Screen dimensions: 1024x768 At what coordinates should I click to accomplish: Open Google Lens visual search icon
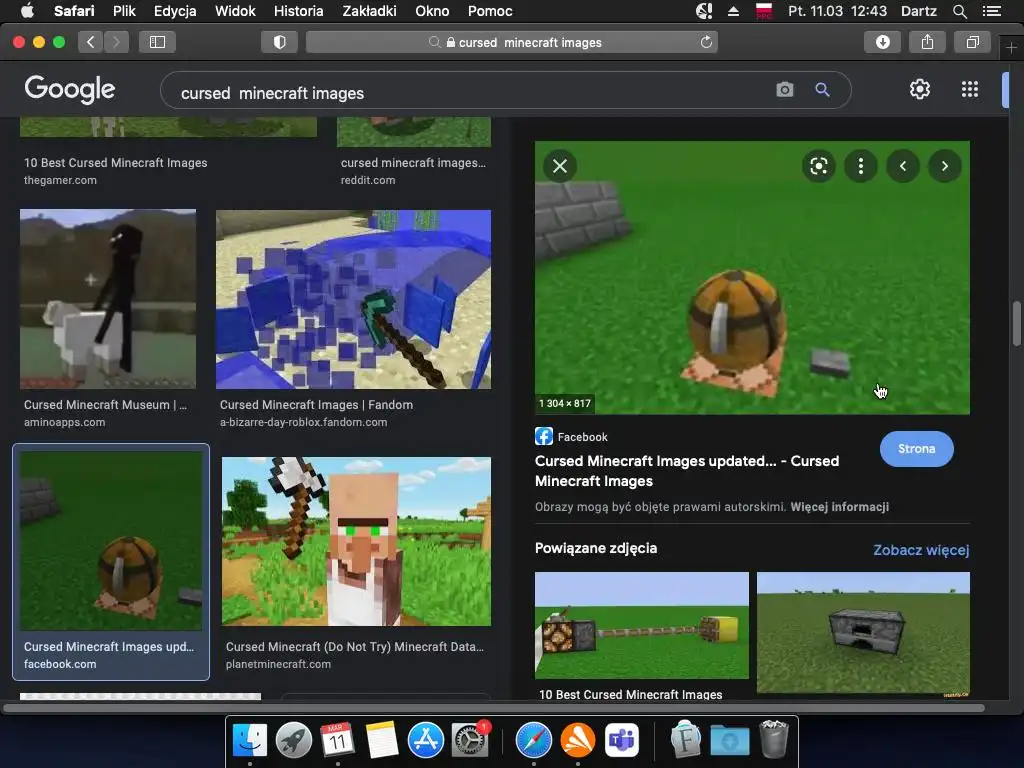(x=818, y=166)
